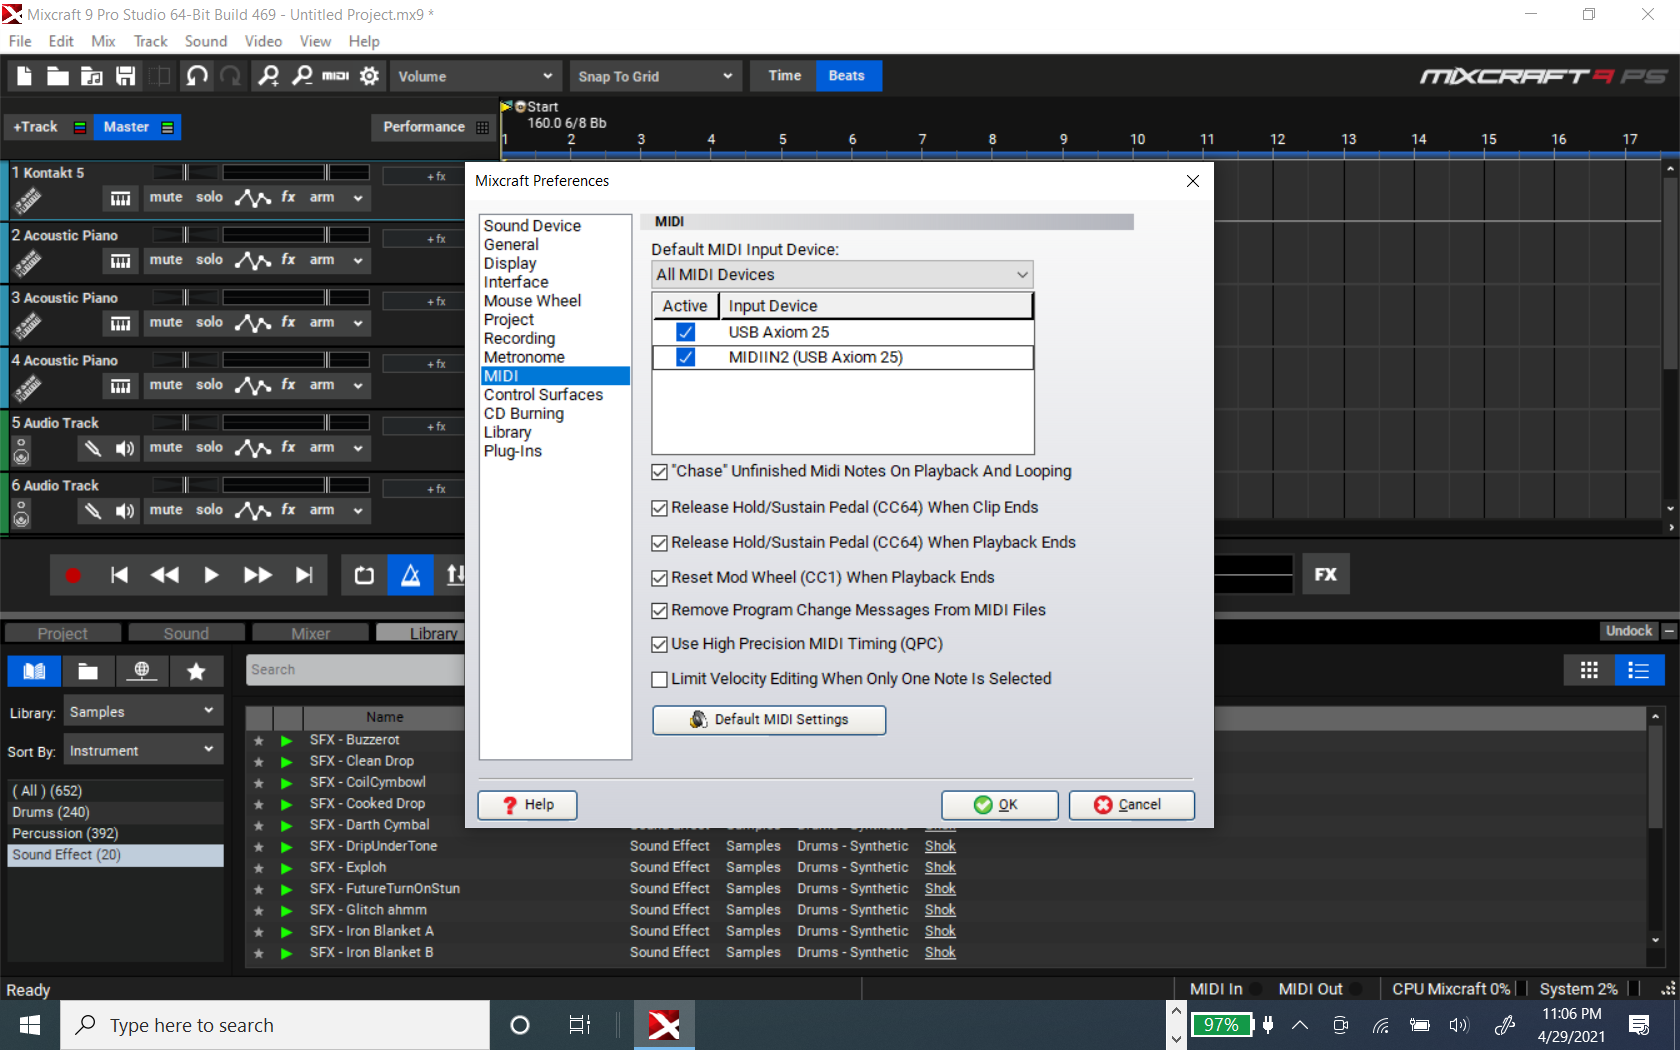
Task: Click Cancel in Mixcraft Preferences
Action: [1131, 805]
